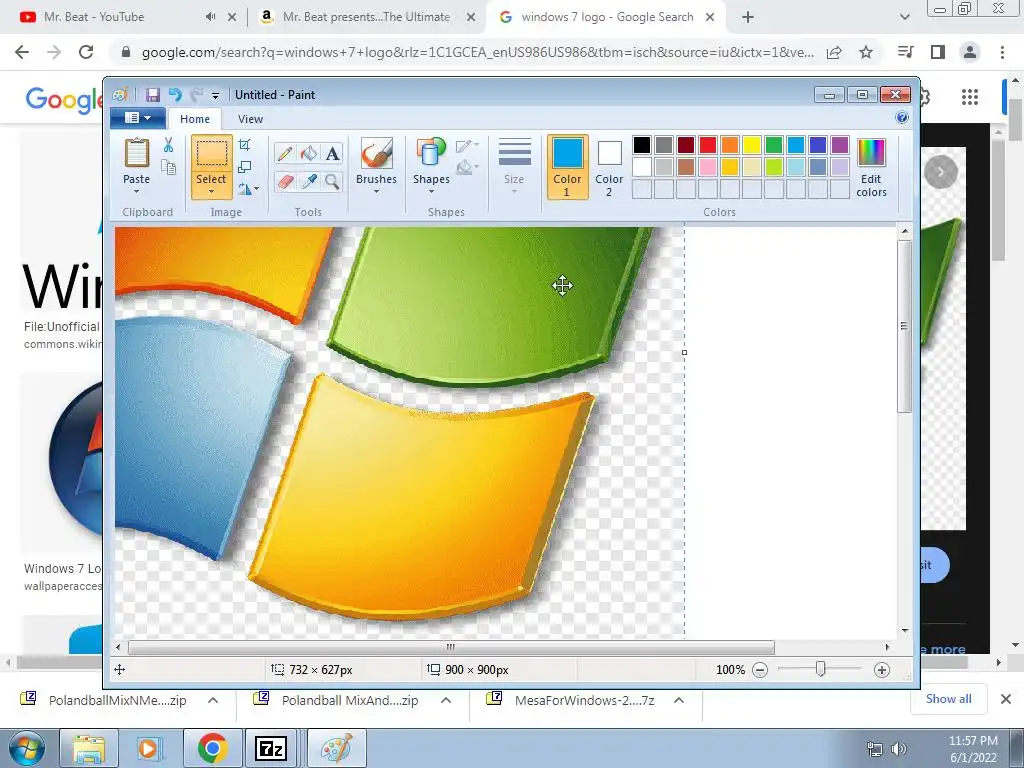Open 7-Zip from the taskbar
The height and width of the screenshot is (768, 1024).
click(271, 748)
